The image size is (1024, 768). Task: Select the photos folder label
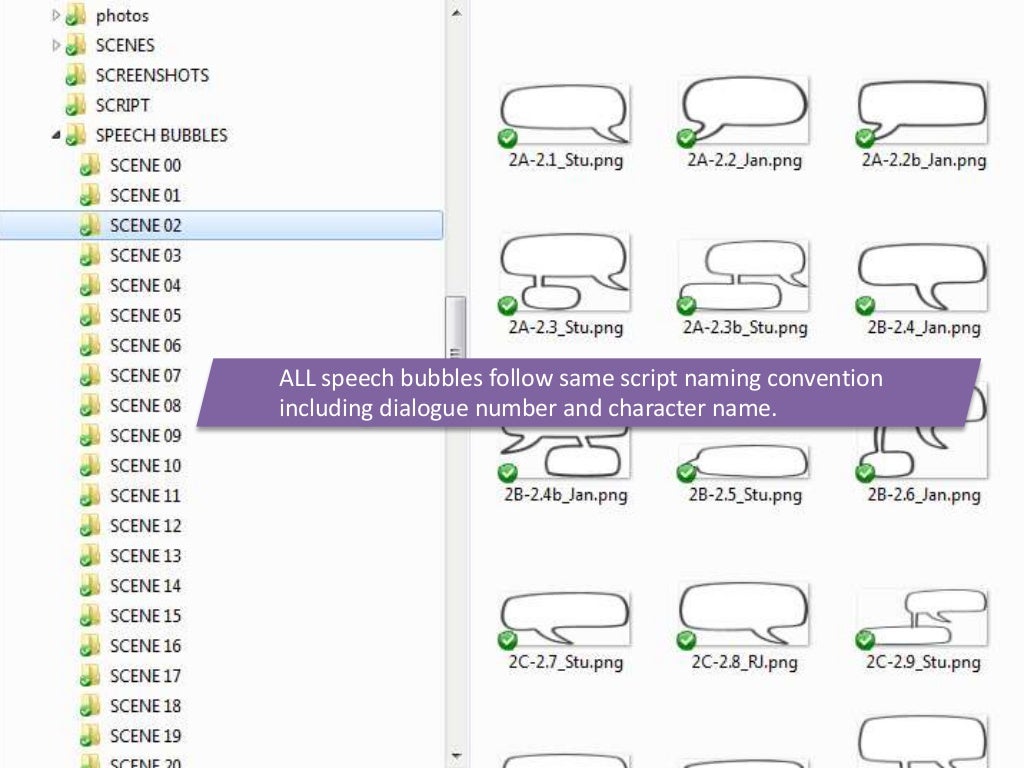[x=122, y=16]
